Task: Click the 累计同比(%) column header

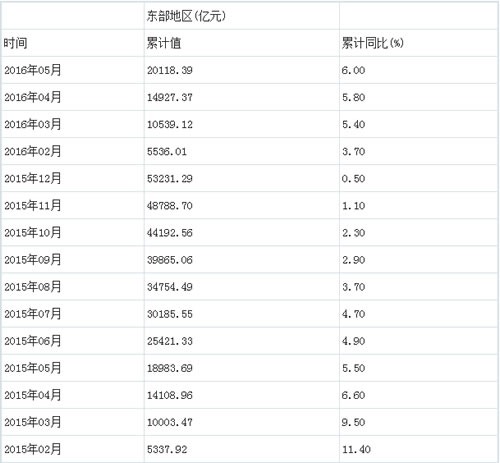Action: click(372, 43)
